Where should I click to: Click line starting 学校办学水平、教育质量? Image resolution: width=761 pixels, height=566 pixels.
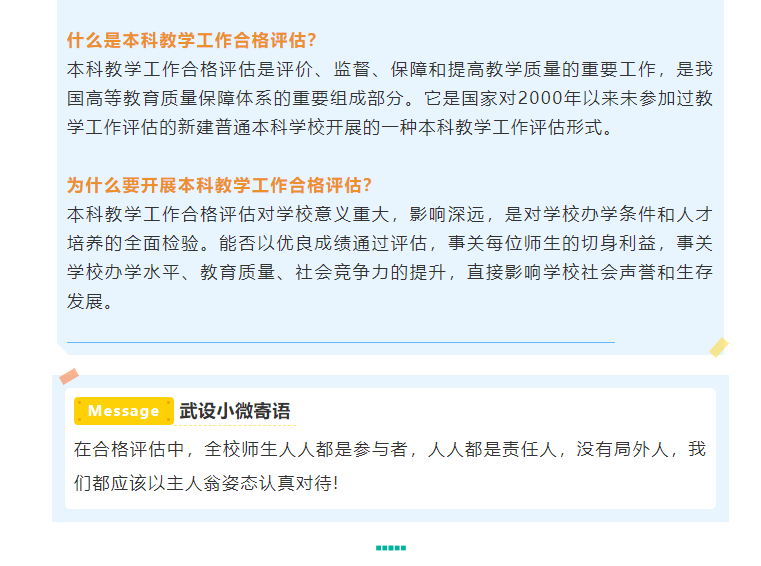389,272
